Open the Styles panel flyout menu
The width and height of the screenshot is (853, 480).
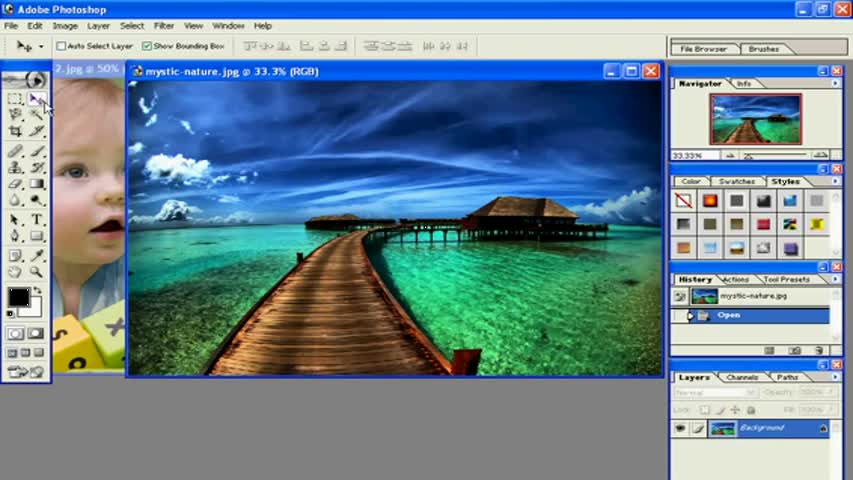click(836, 181)
